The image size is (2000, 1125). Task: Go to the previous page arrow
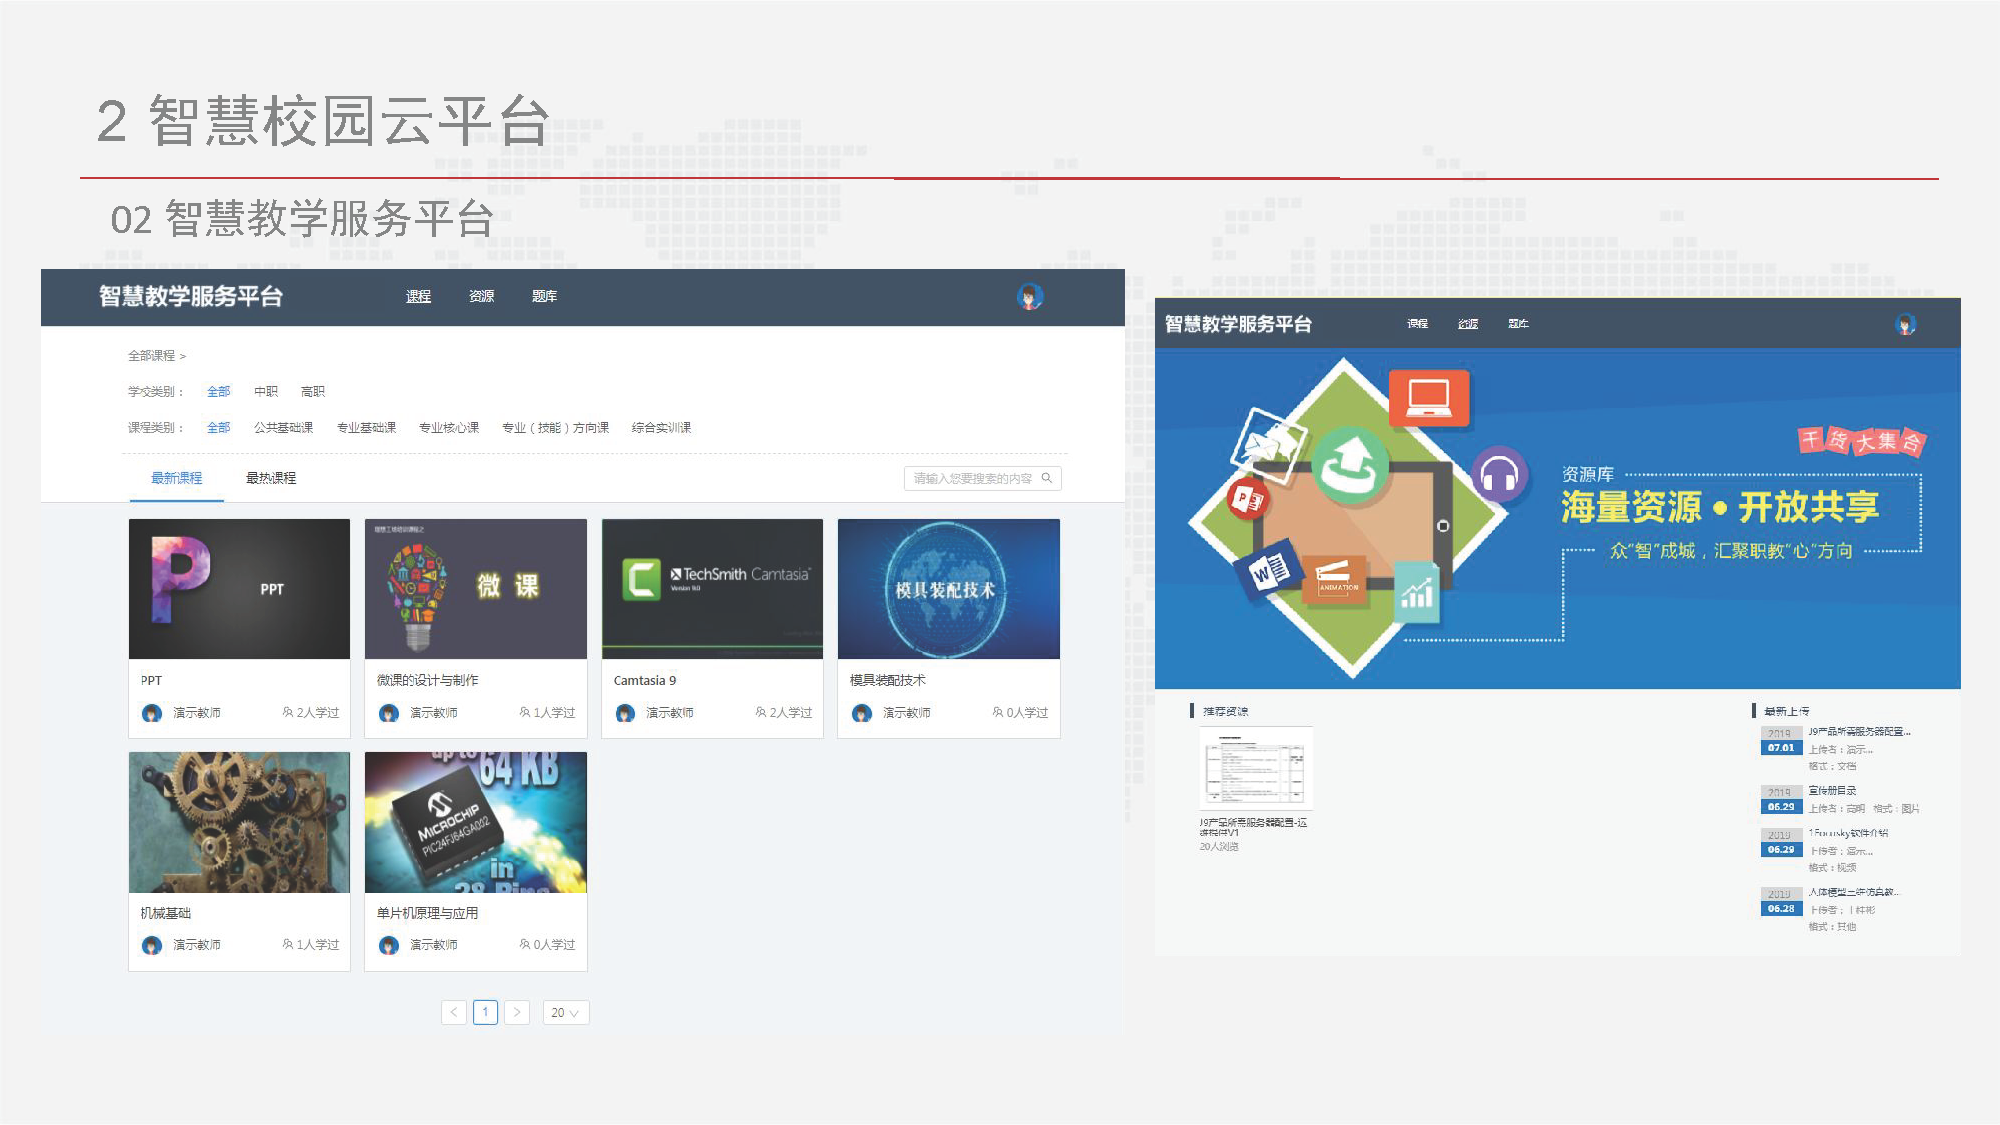pyautogui.click(x=454, y=1012)
